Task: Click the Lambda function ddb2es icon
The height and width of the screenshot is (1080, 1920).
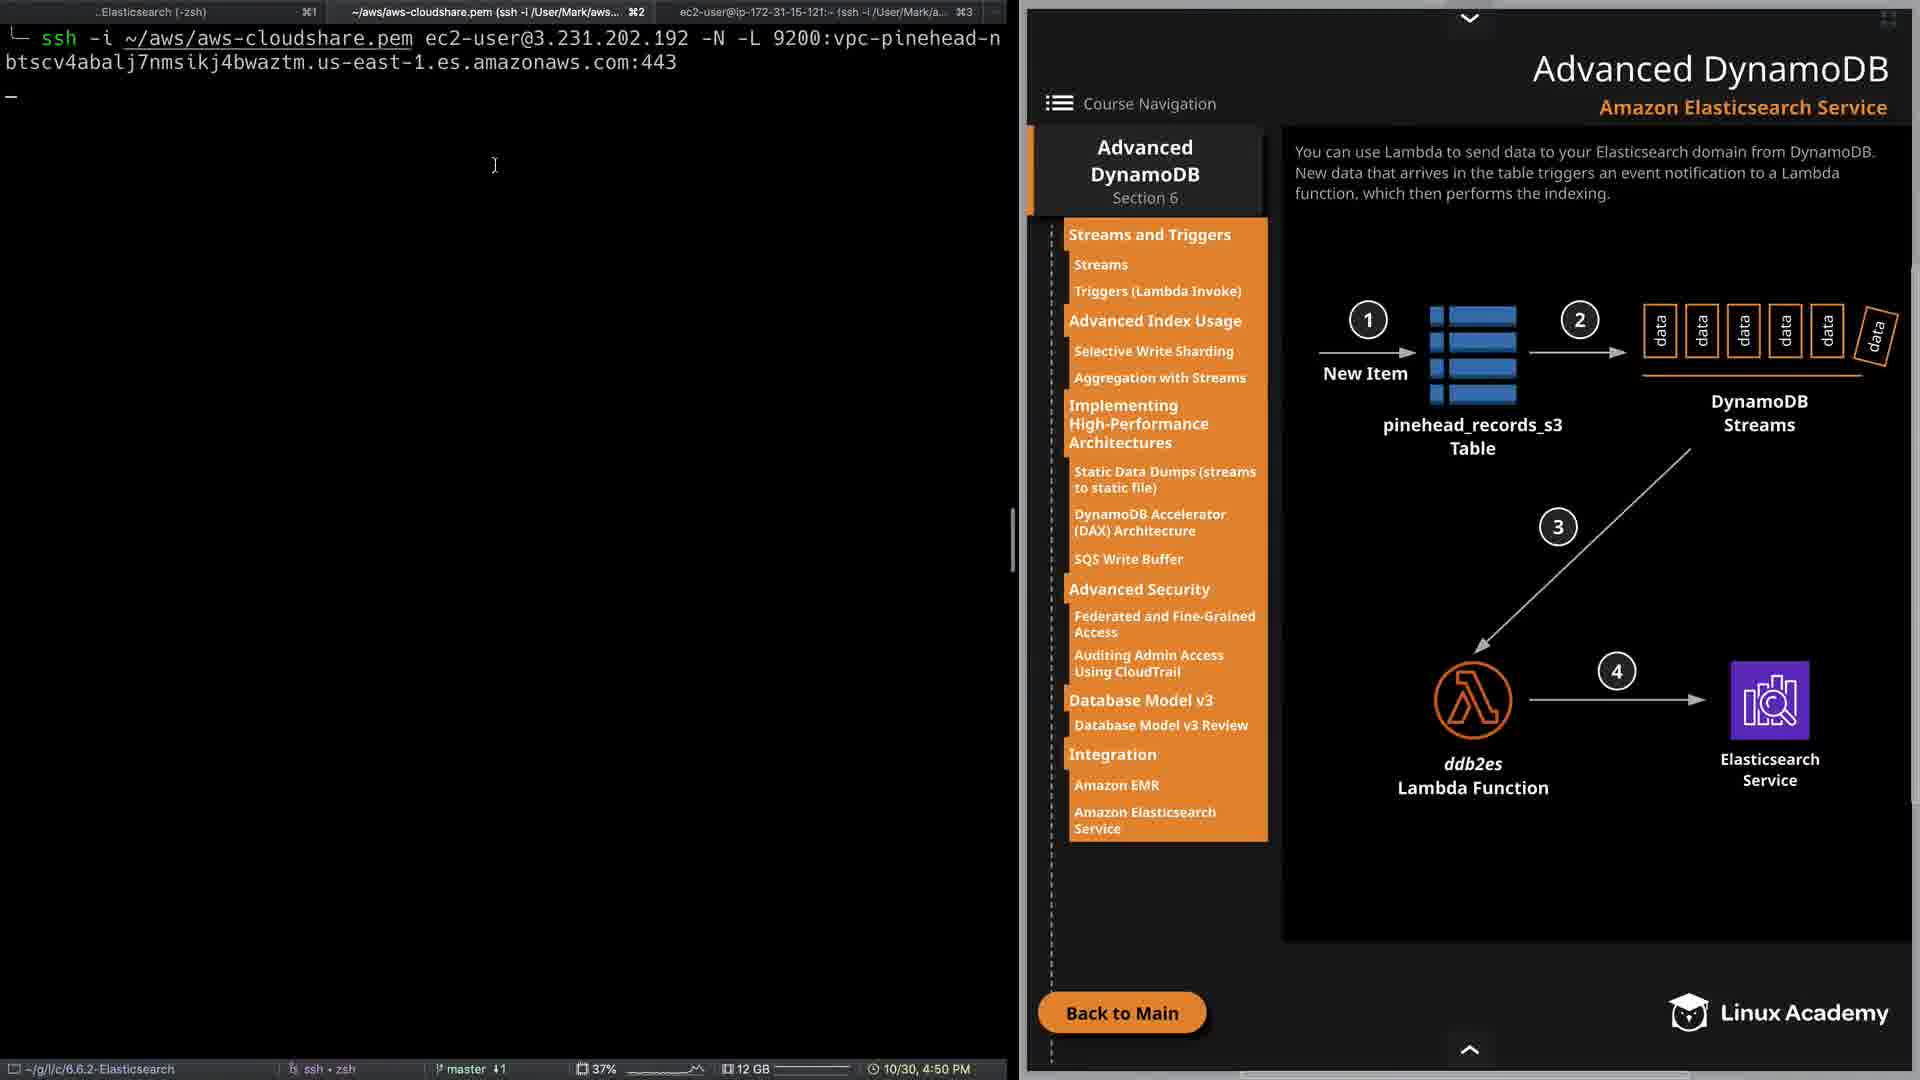Action: tap(1472, 700)
